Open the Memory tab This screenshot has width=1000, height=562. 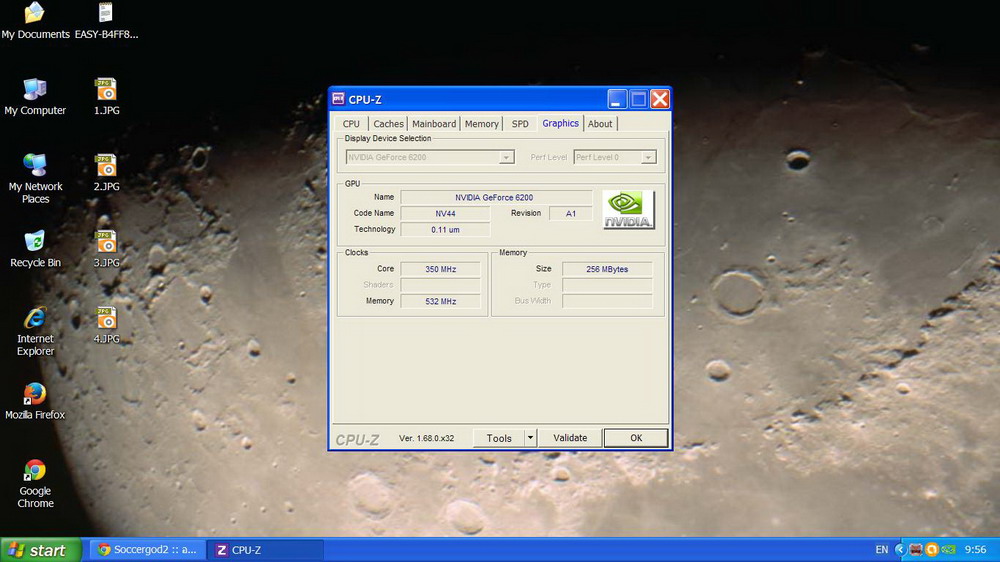pyautogui.click(x=482, y=124)
